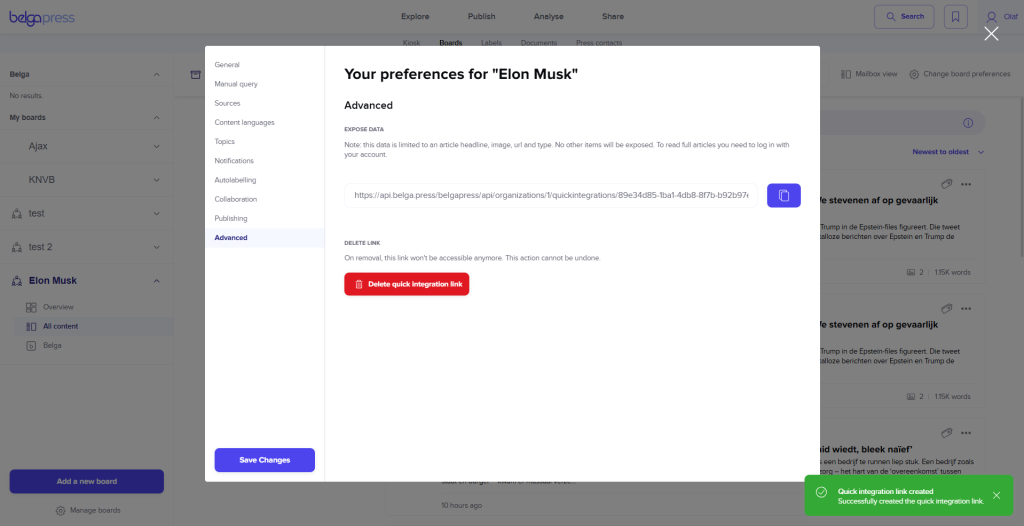The width and height of the screenshot is (1024, 526).
Task: Copy the quick integration link to clipboard
Action: tap(783, 195)
